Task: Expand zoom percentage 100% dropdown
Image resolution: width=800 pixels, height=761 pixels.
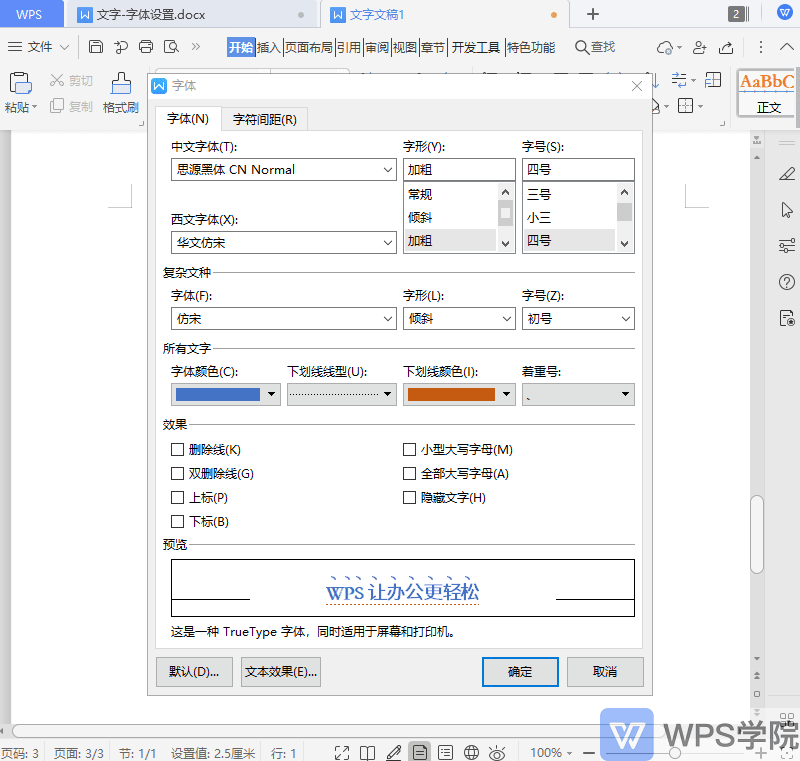Action: (551, 752)
